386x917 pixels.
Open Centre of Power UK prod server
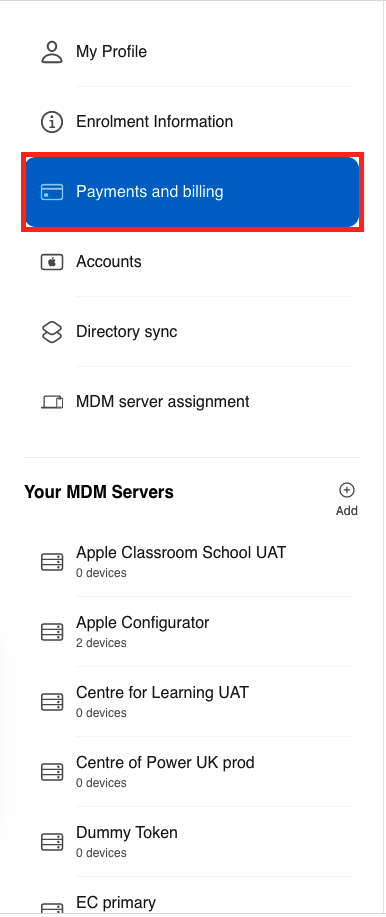click(x=191, y=772)
